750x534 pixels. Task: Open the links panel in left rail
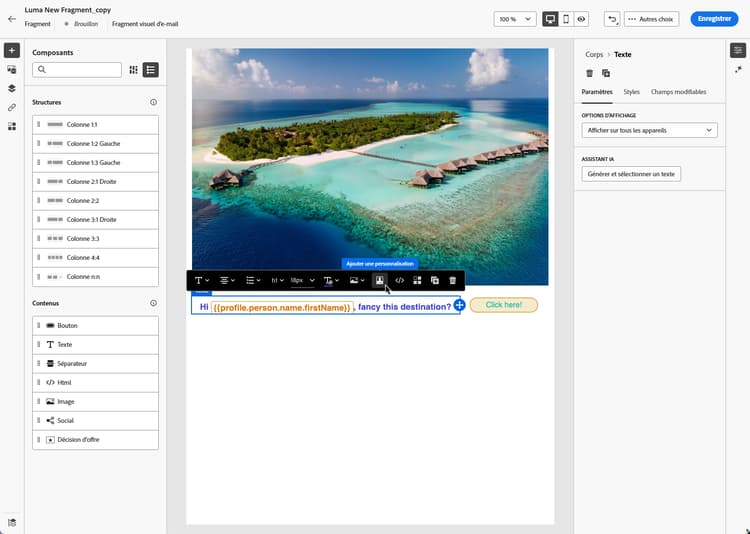(x=12, y=107)
